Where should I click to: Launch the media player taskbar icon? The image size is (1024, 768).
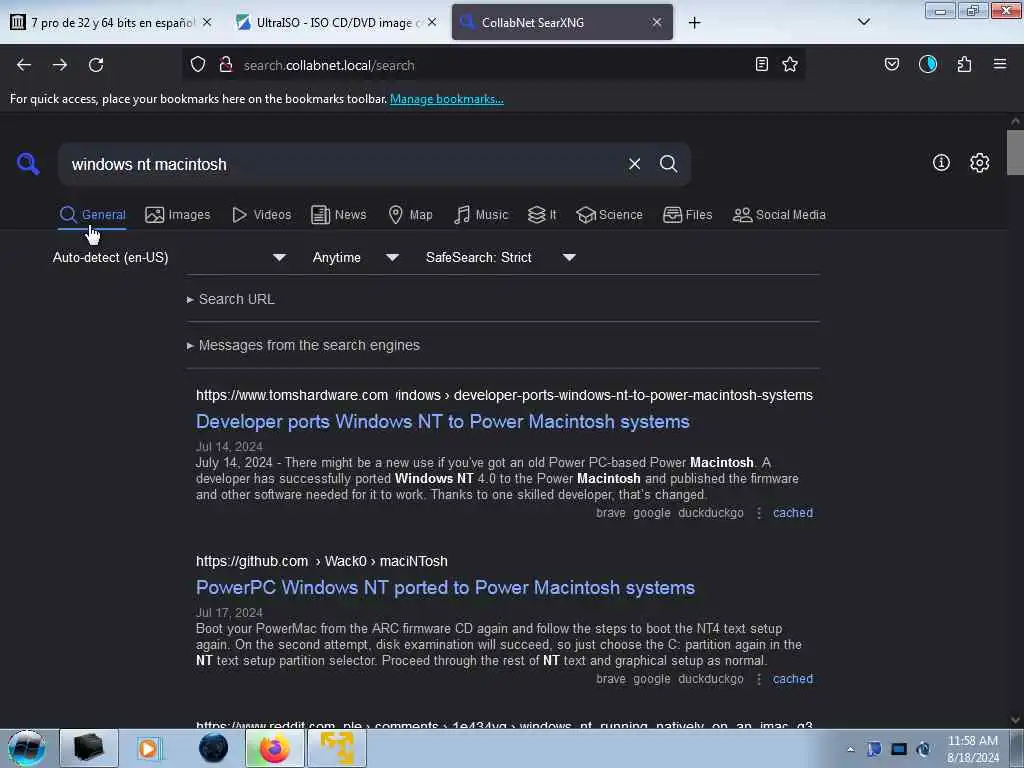point(149,748)
